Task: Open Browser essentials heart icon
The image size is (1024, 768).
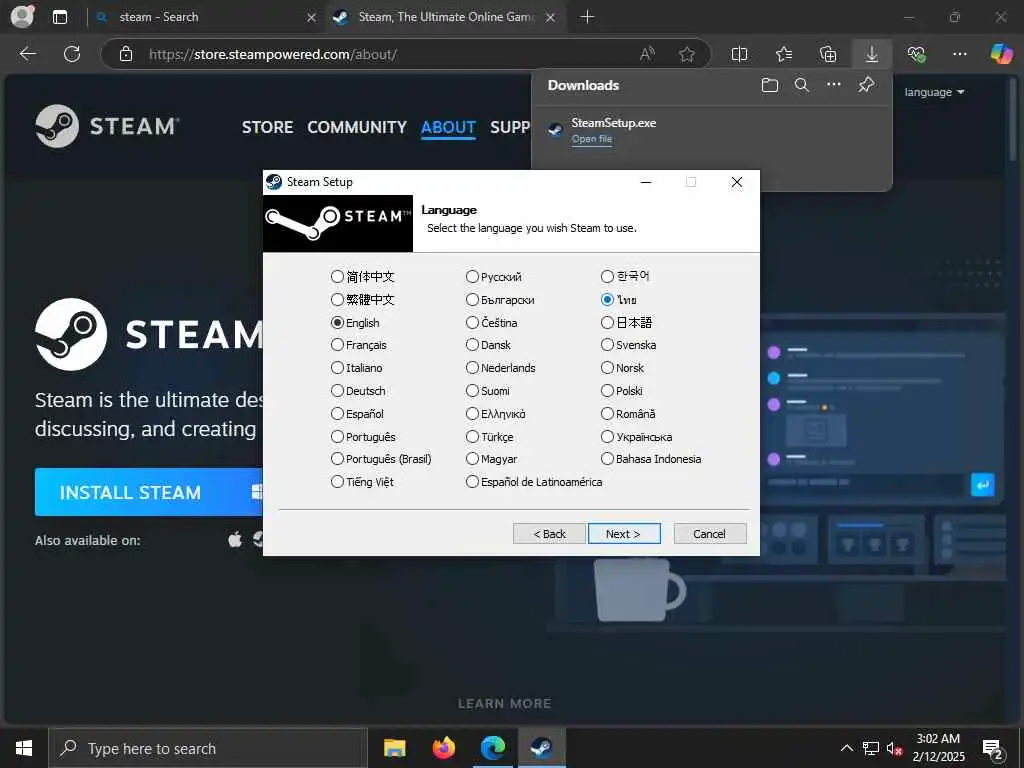Action: [916, 54]
